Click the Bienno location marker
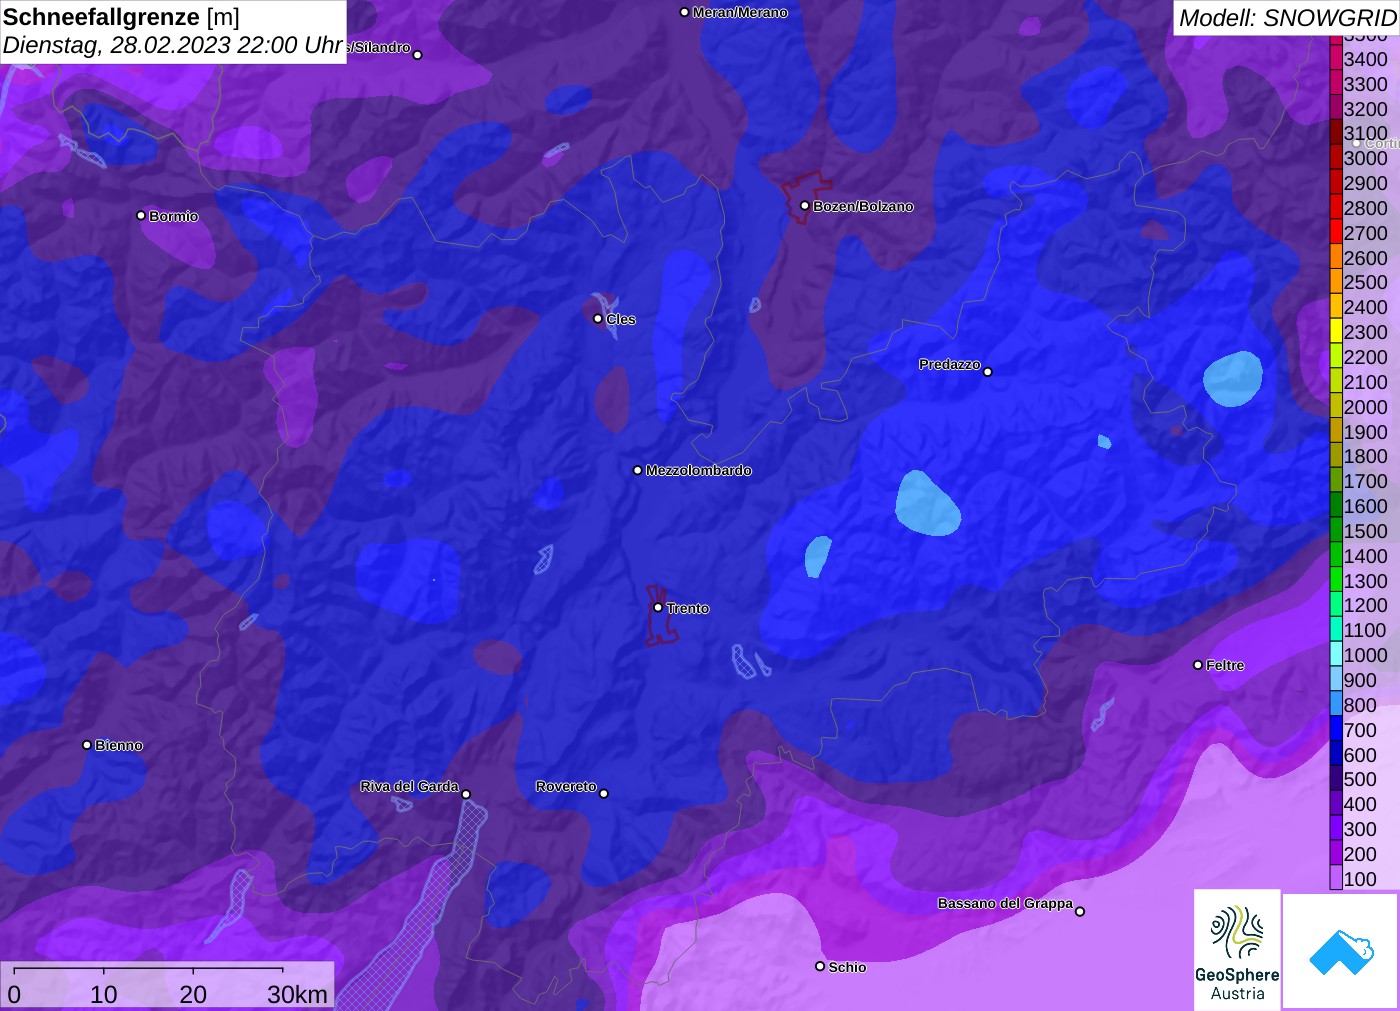The height and width of the screenshot is (1011, 1400). click(x=87, y=745)
